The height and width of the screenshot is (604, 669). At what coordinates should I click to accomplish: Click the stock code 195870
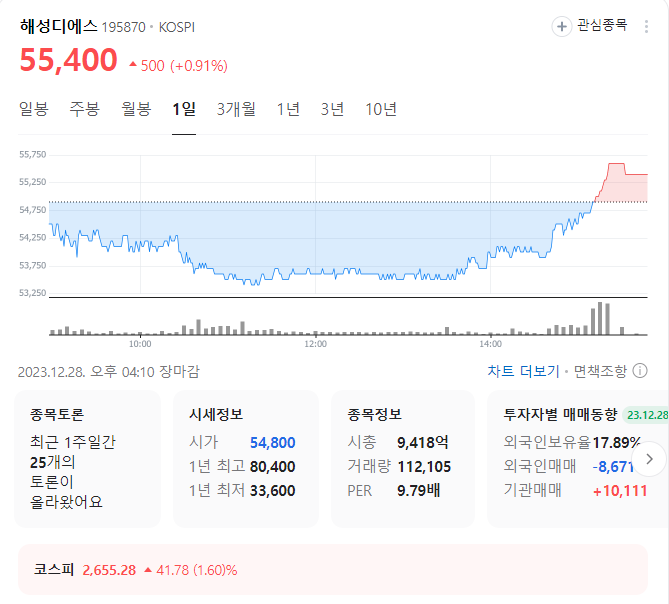124,27
